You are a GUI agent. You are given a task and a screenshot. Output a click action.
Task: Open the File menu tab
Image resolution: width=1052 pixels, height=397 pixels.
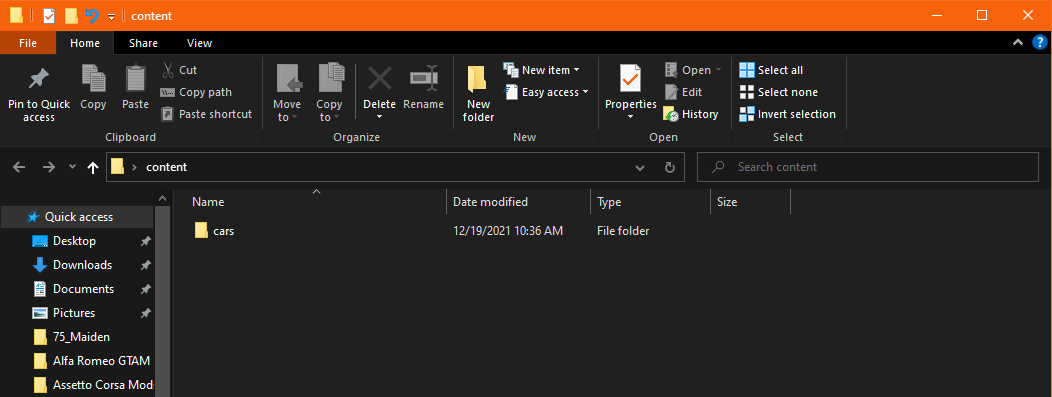(x=28, y=43)
